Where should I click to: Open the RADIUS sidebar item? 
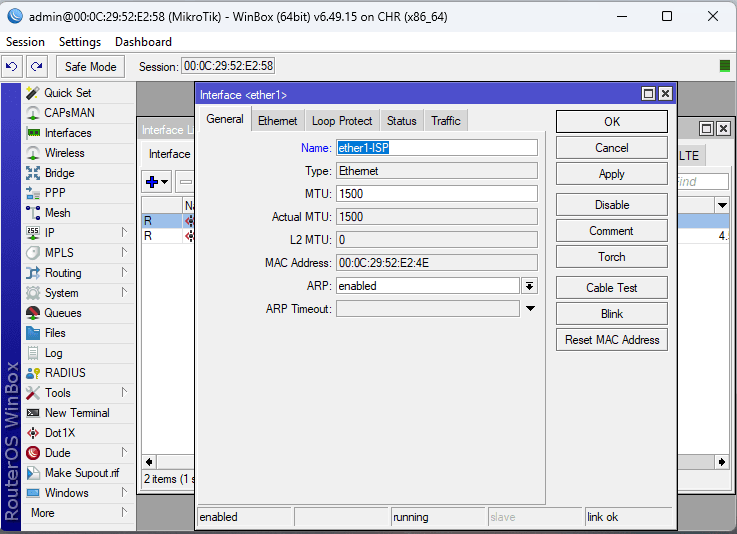(x=65, y=373)
